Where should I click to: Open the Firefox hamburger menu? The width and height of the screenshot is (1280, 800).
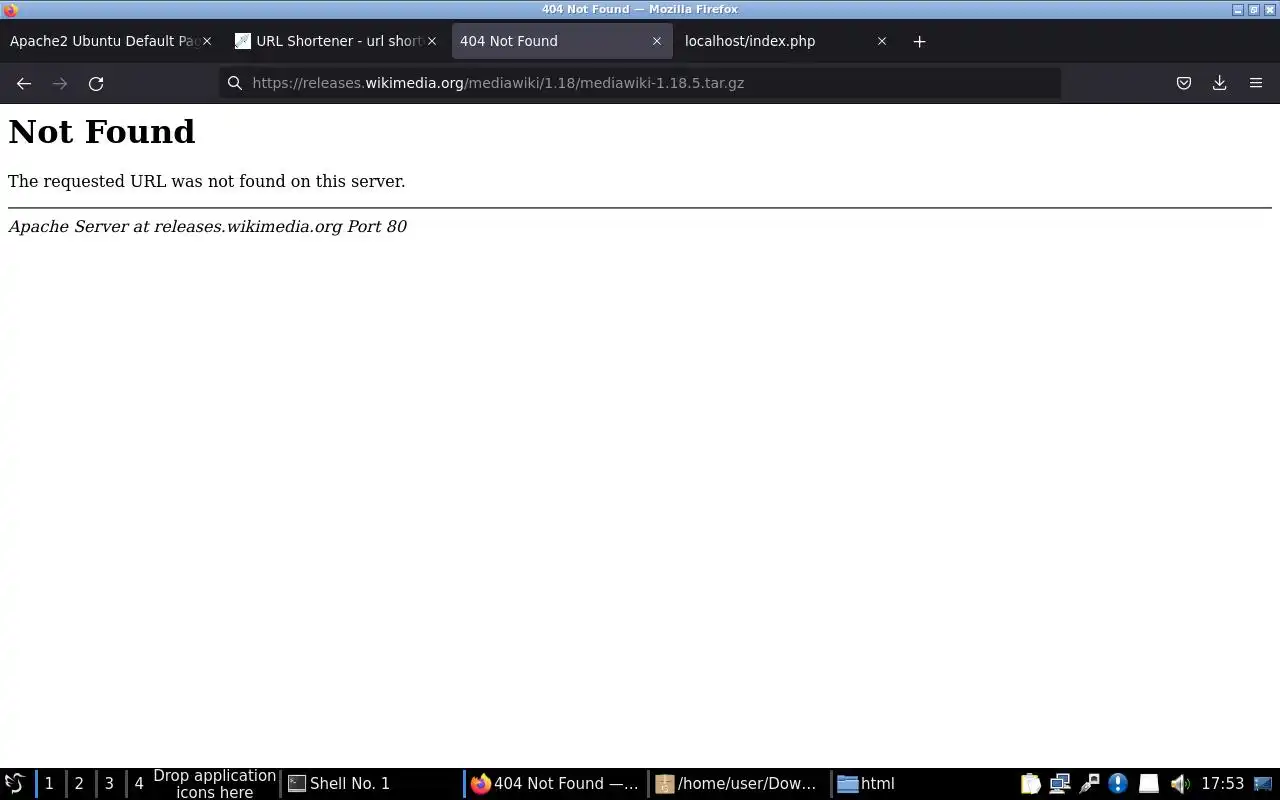click(1256, 83)
